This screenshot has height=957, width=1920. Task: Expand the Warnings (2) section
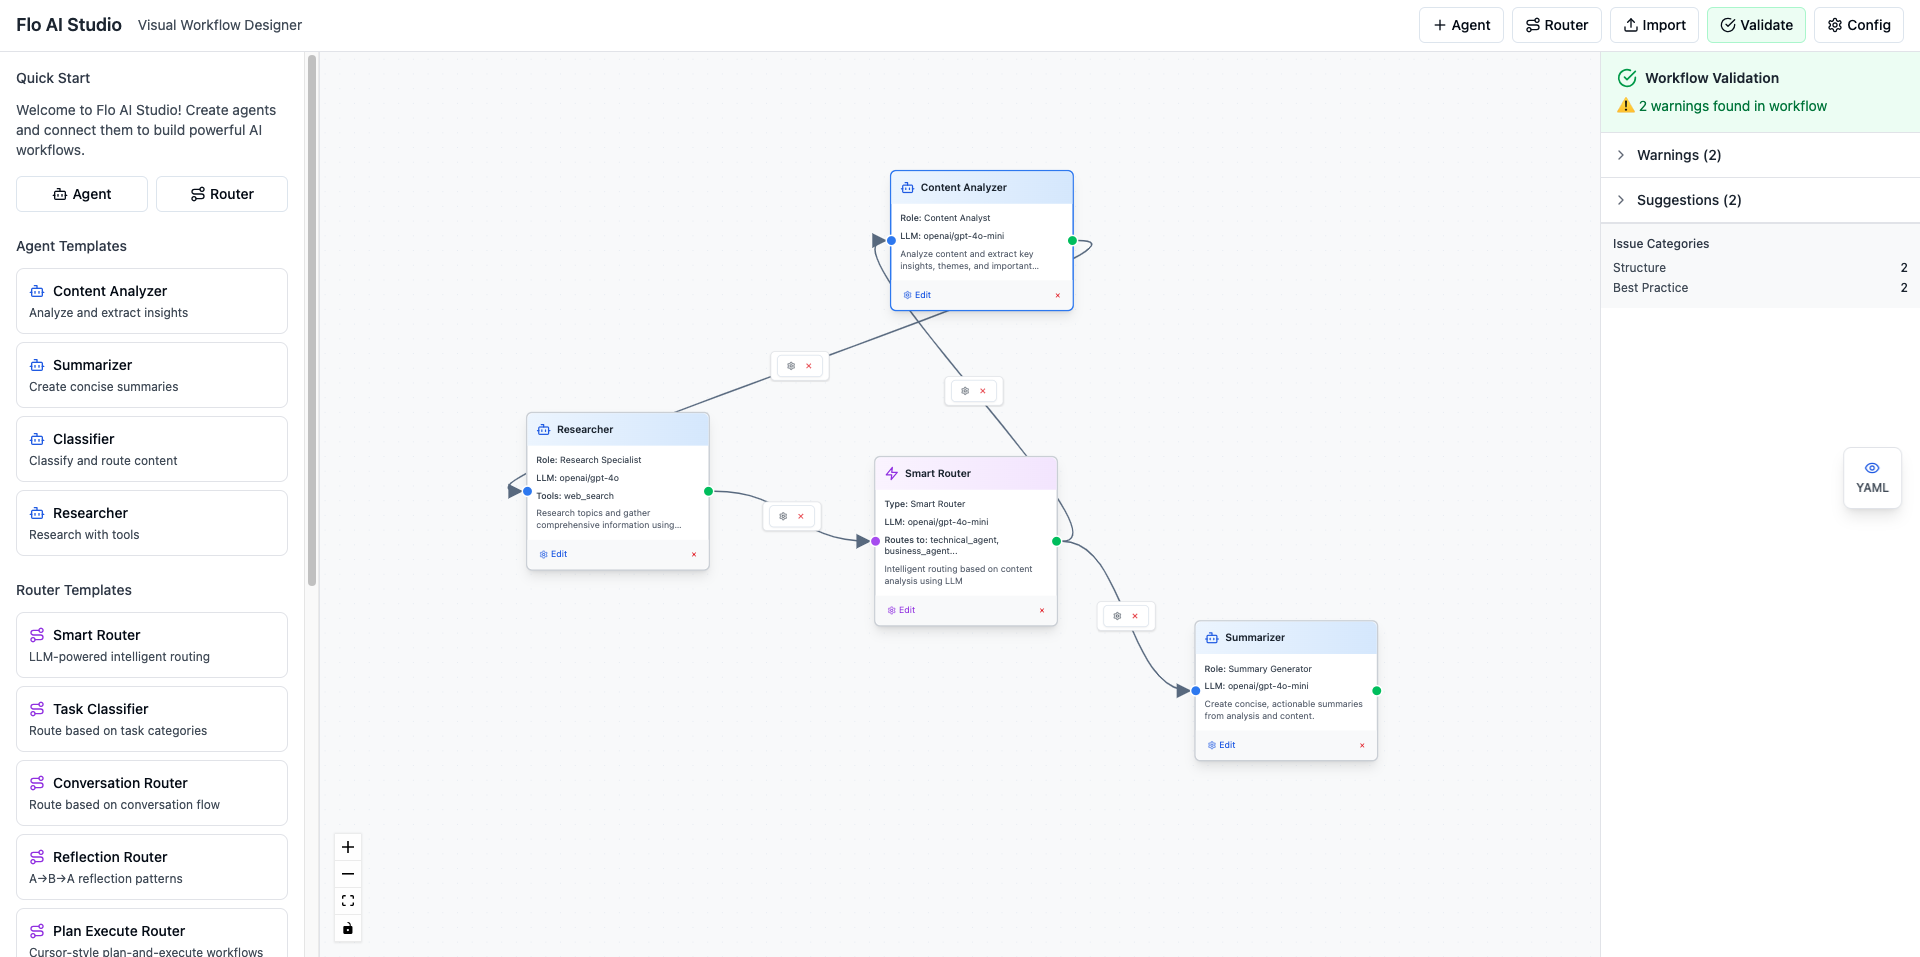(1679, 155)
